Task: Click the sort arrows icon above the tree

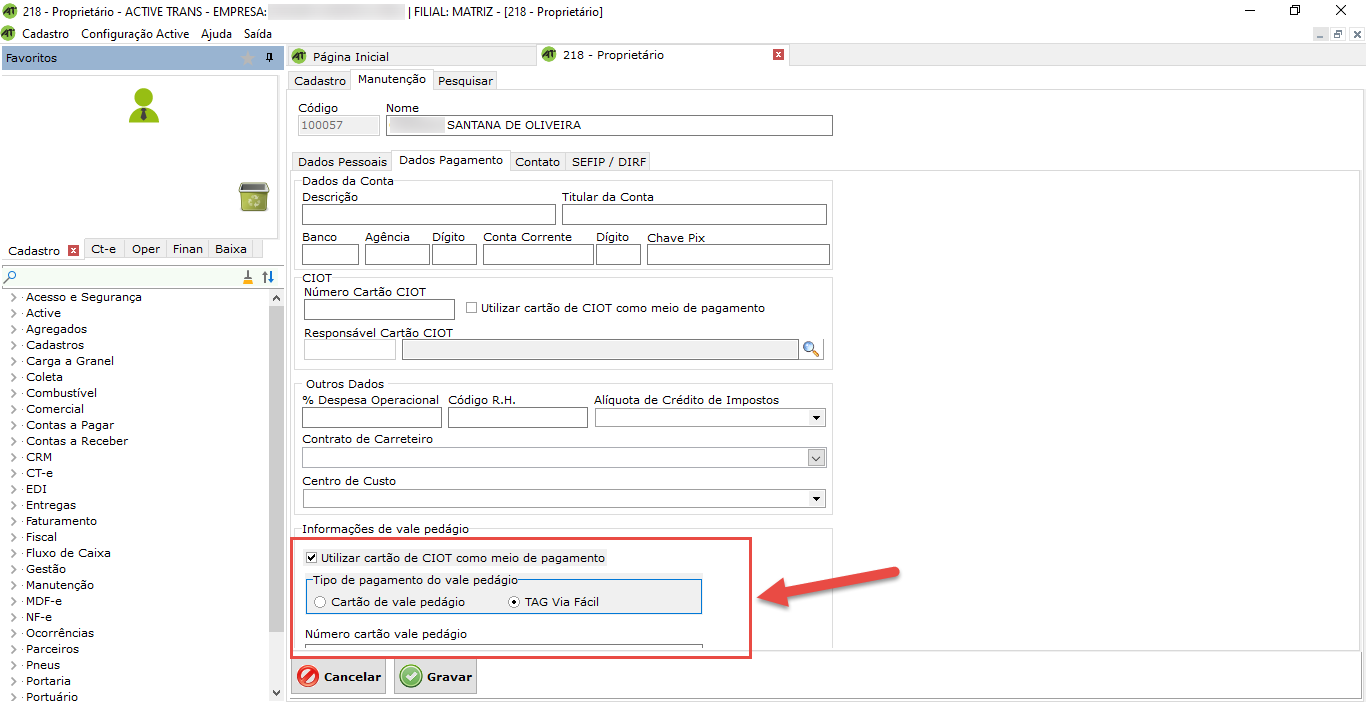Action: [x=268, y=277]
